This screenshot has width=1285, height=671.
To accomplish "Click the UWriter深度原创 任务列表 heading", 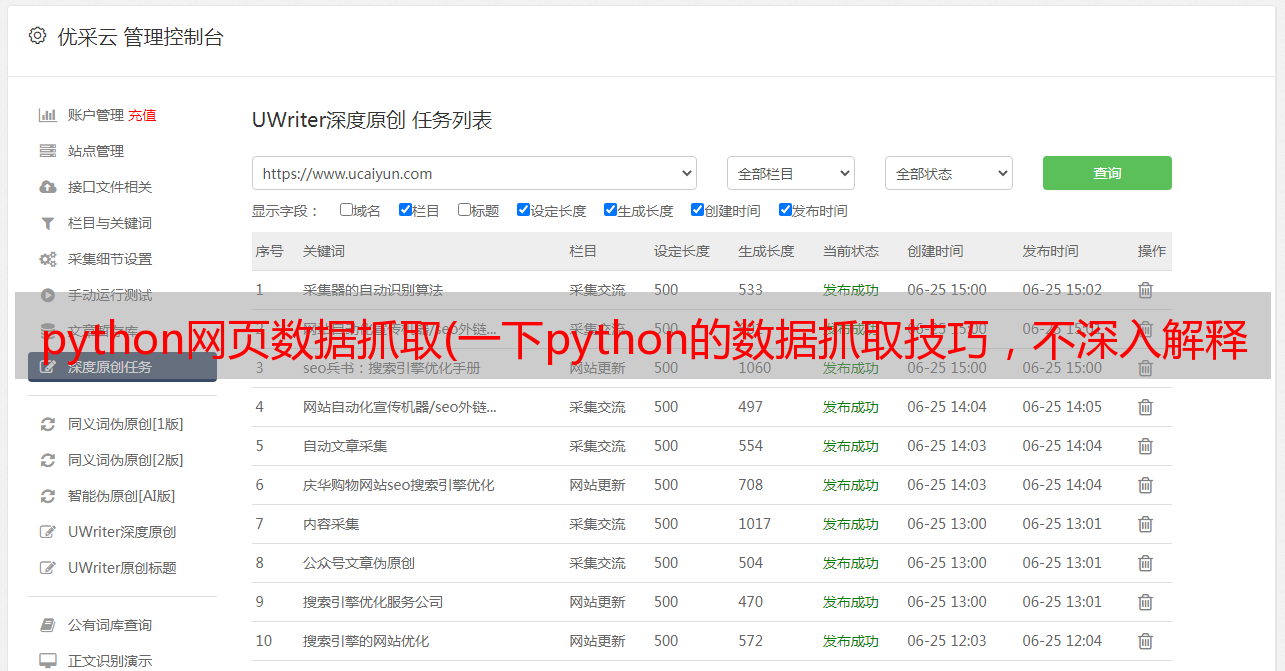I will pyautogui.click(x=372, y=120).
